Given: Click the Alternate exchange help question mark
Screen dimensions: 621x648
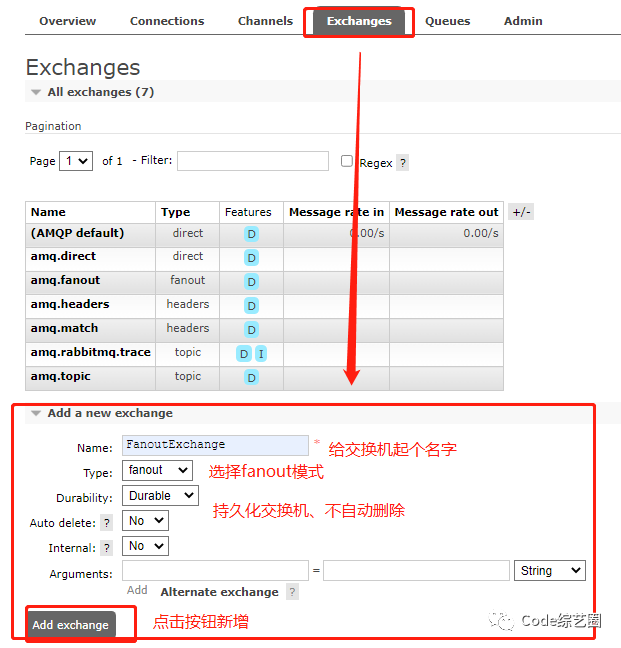Looking at the screenshot, I should [x=292, y=592].
